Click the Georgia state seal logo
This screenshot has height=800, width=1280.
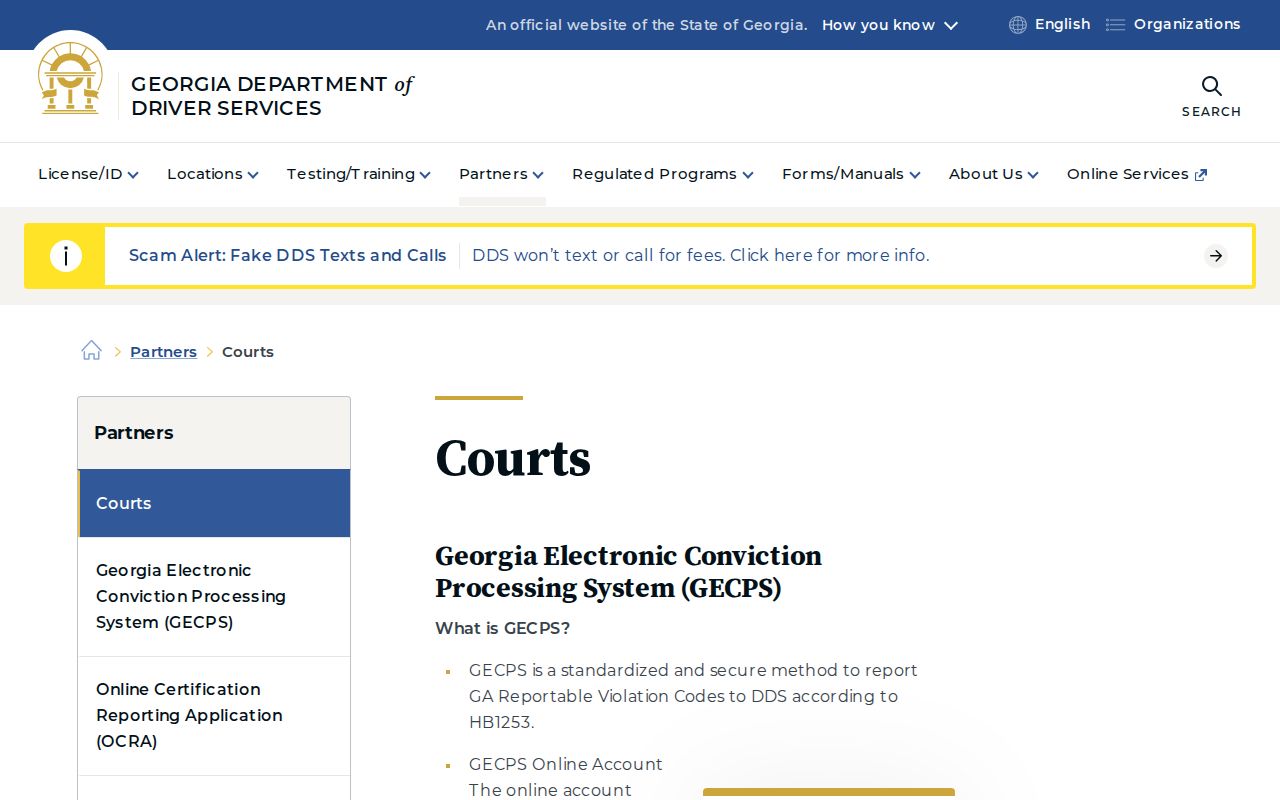tap(70, 78)
